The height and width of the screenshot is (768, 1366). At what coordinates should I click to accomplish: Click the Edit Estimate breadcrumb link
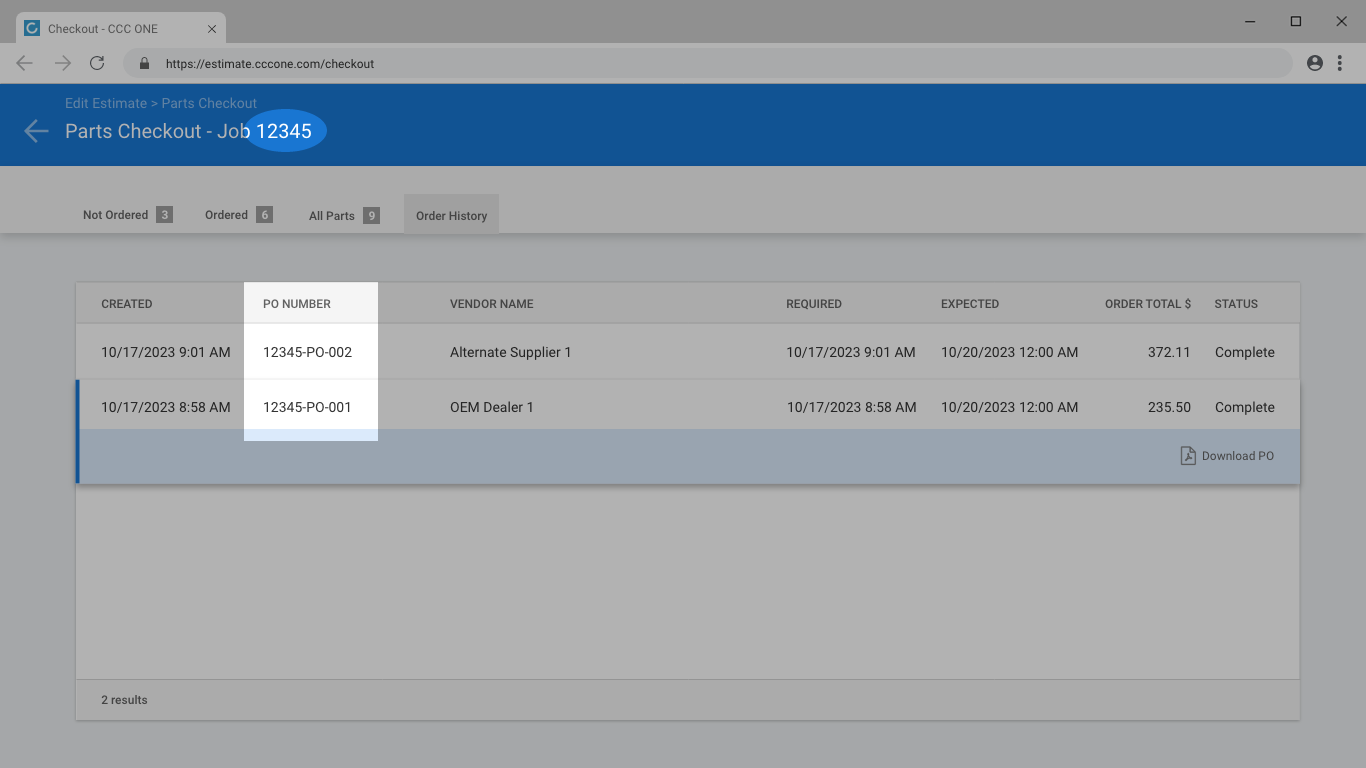106,103
